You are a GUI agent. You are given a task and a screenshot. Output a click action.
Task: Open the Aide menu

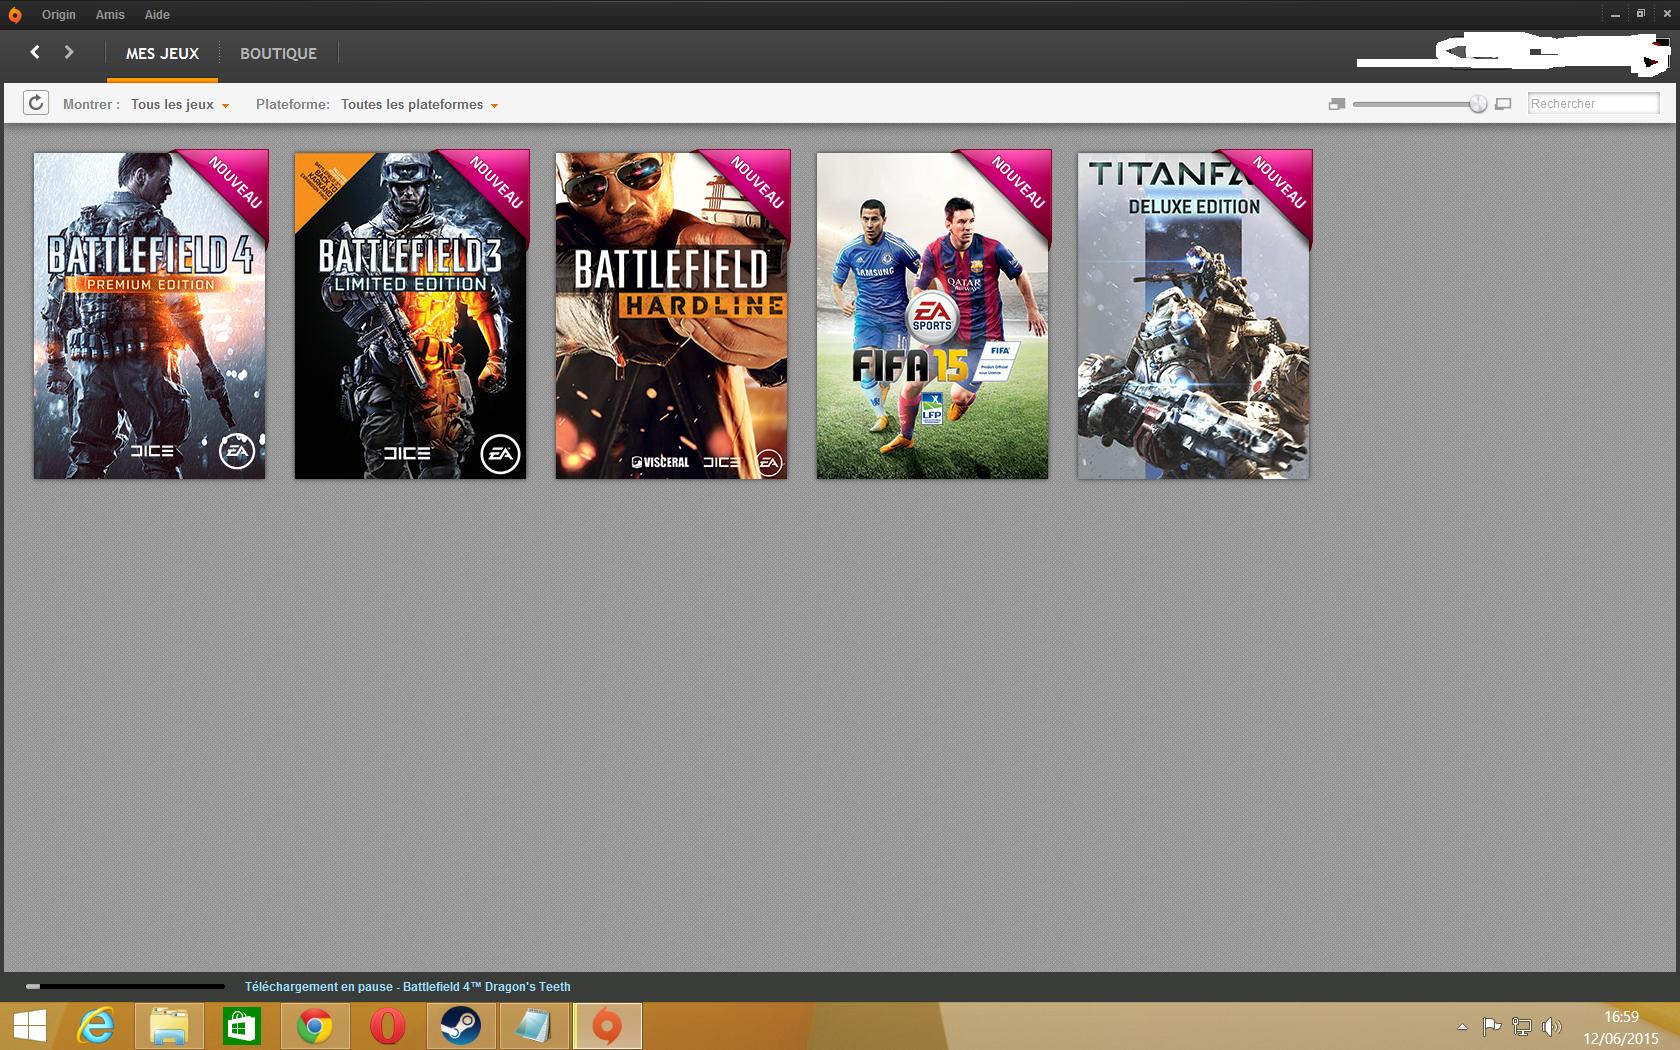[x=157, y=15]
